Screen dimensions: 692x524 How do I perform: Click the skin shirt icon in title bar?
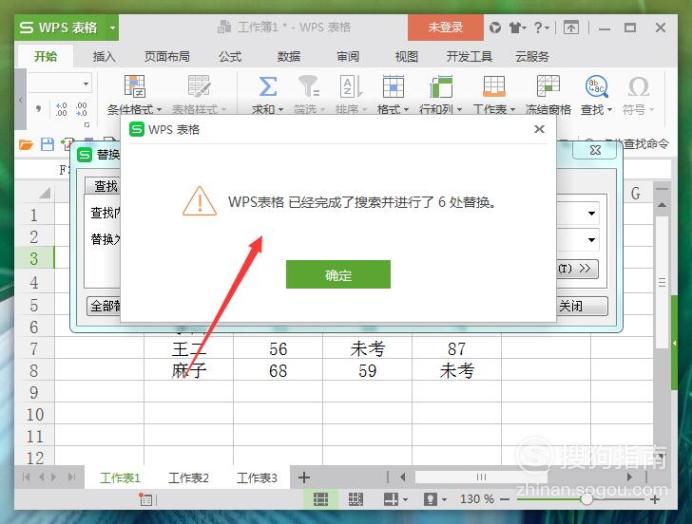[517, 28]
